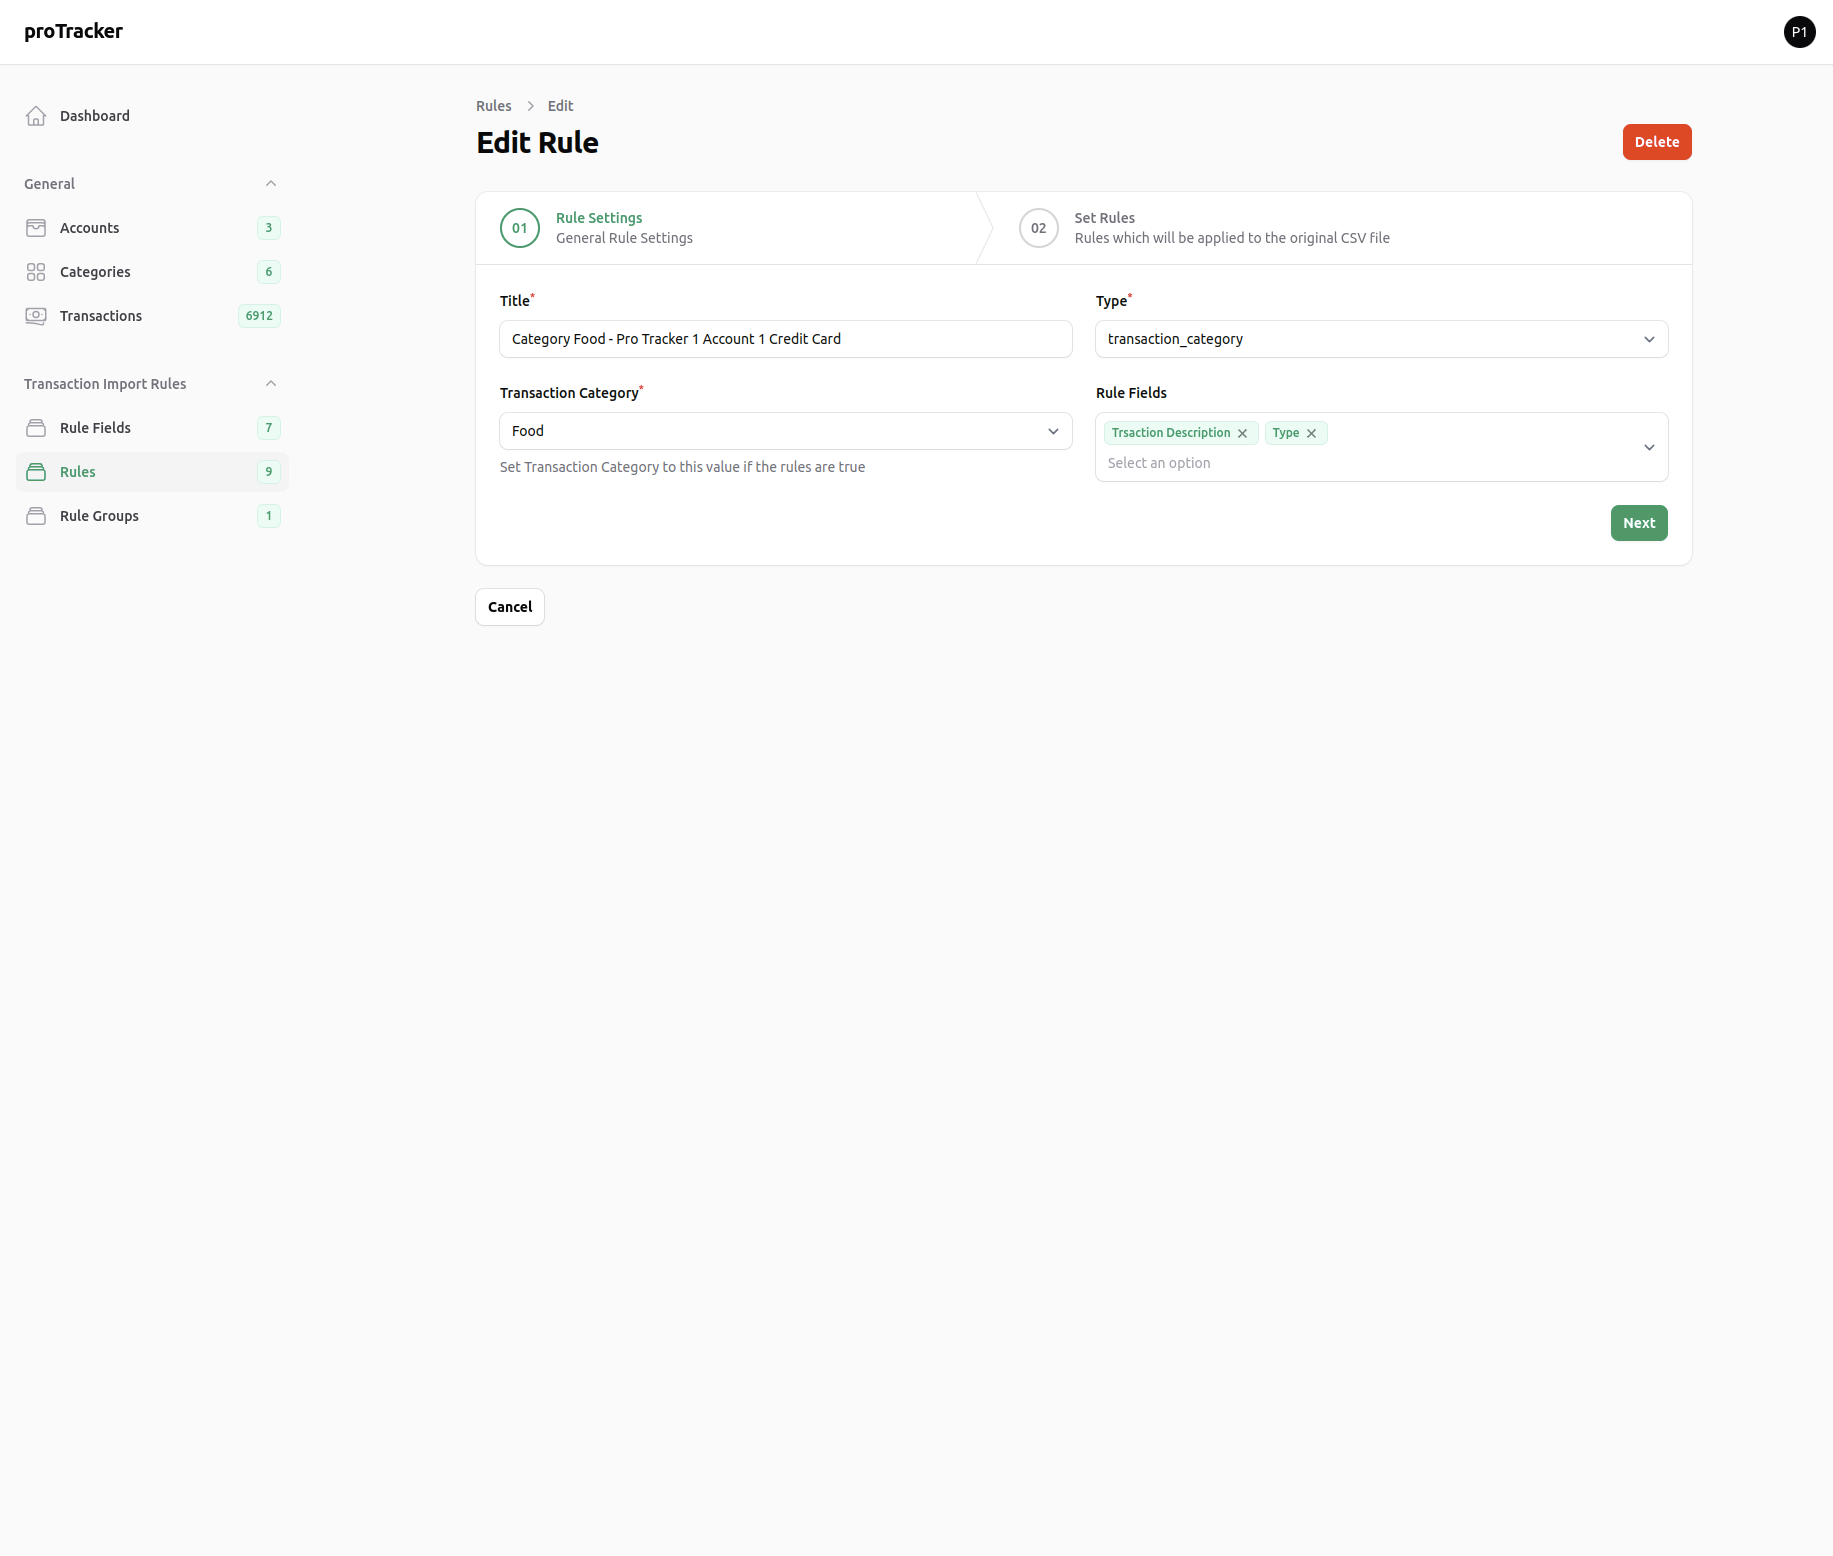Open the Type dropdown
The width and height of the screenshot is (1833, 1556).
point(1381,339)
